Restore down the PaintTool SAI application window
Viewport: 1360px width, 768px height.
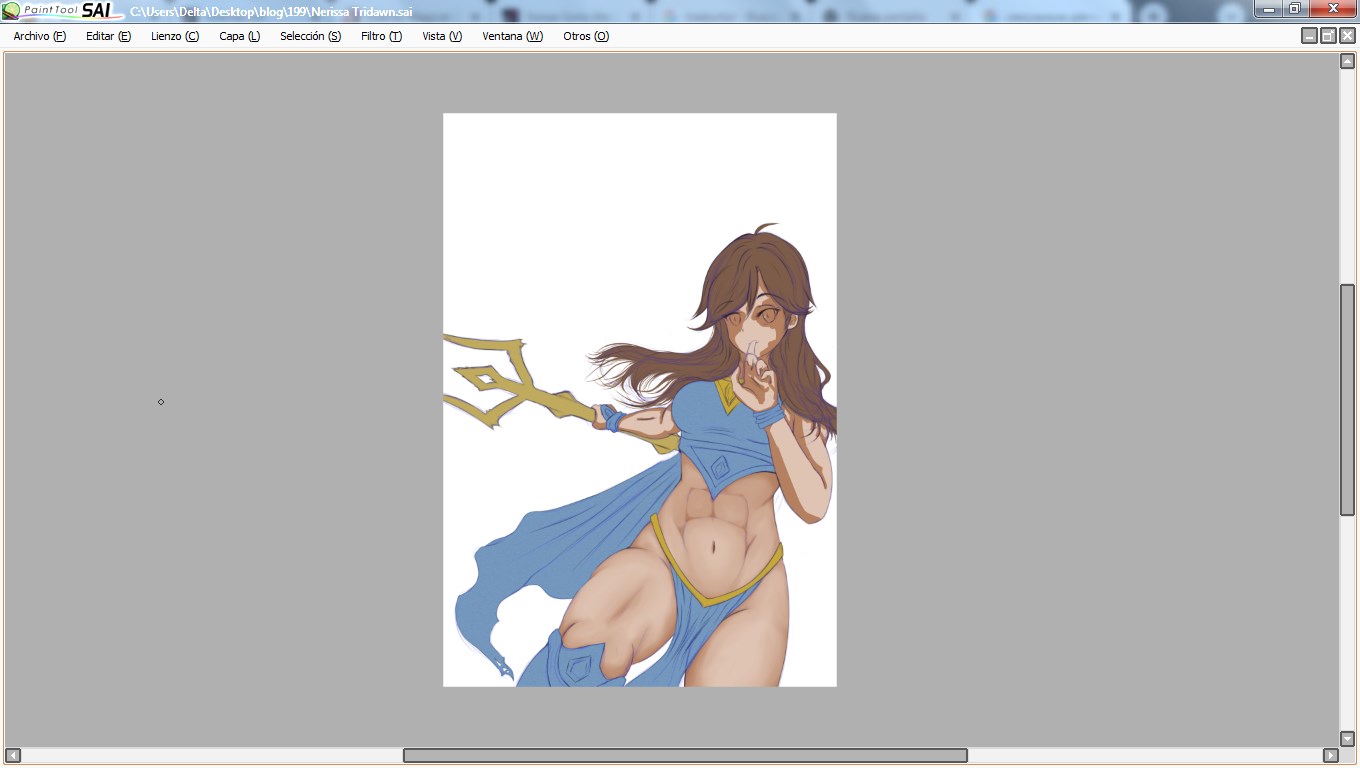point(1294,9)
